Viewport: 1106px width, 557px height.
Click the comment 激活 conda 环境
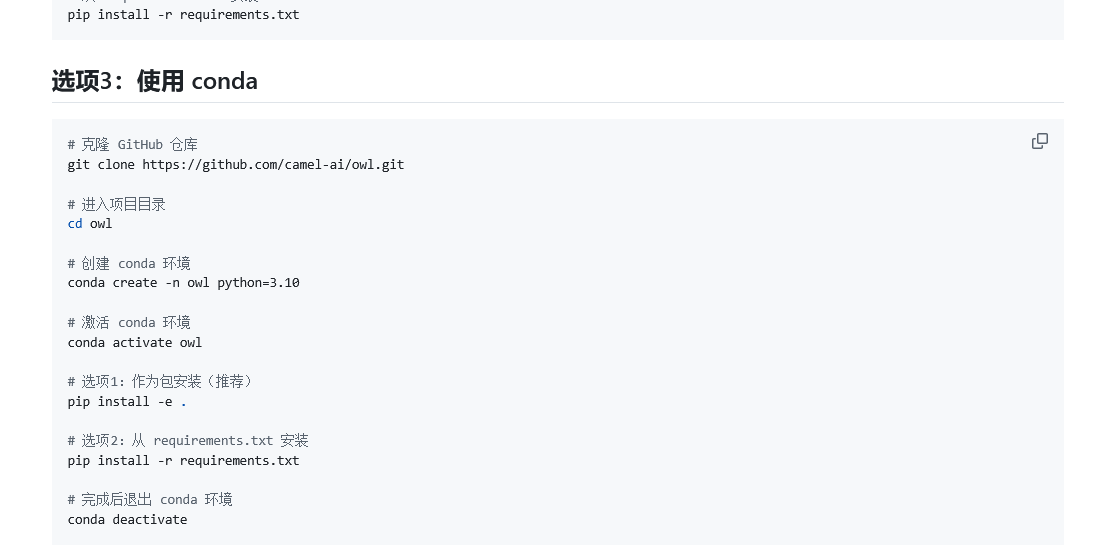[129, 322]
